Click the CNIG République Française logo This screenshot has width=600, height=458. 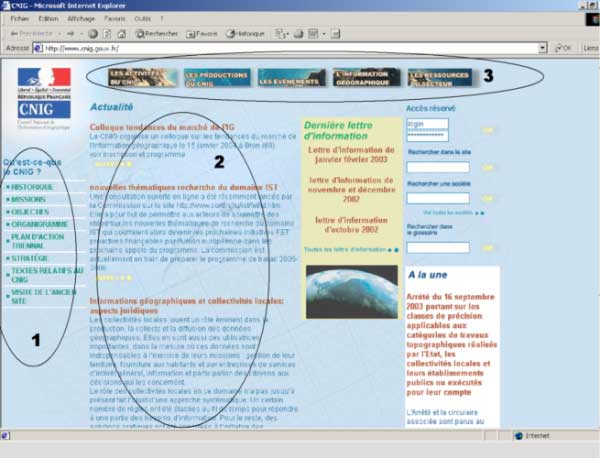click(x=44, y=99)
